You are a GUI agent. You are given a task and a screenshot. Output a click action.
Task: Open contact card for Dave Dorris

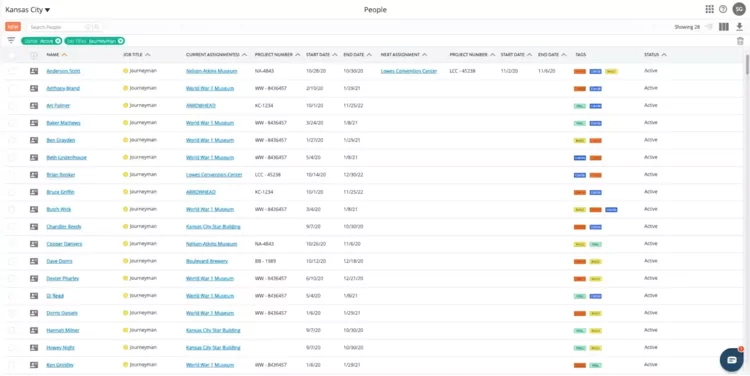tap(34, 261)
